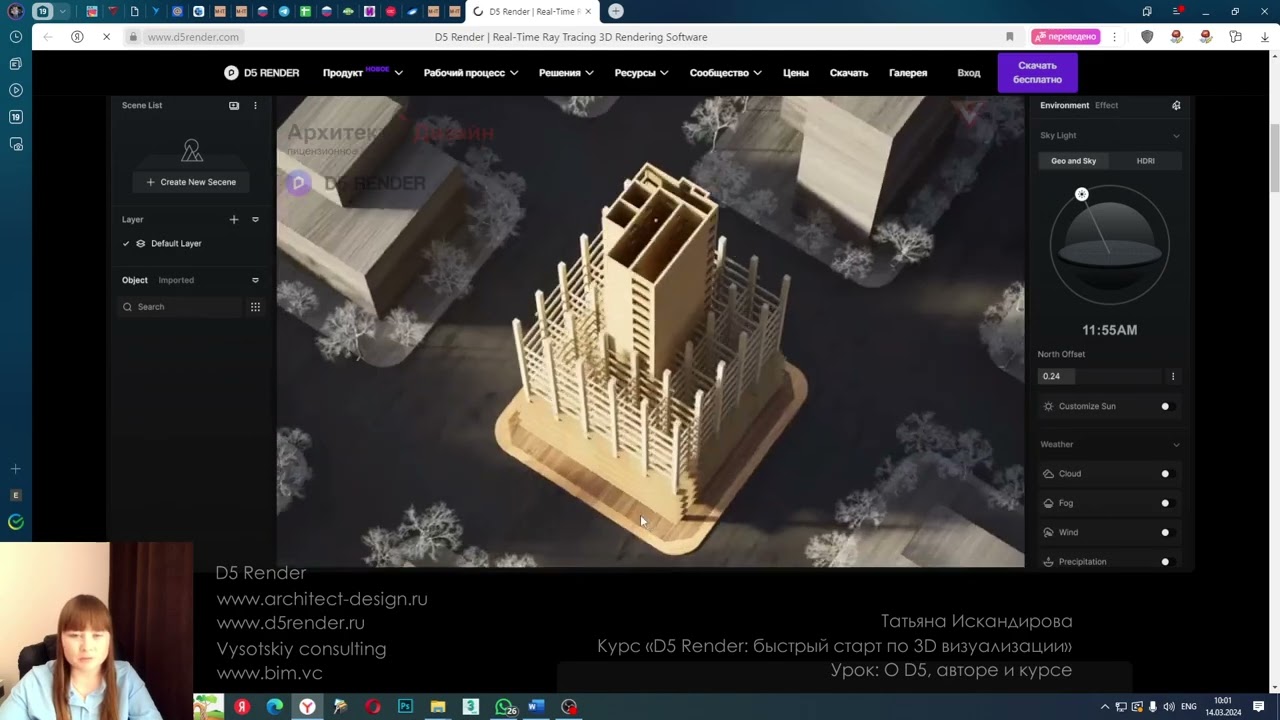Click the ENG language indicator

[x=1189, y=707]
